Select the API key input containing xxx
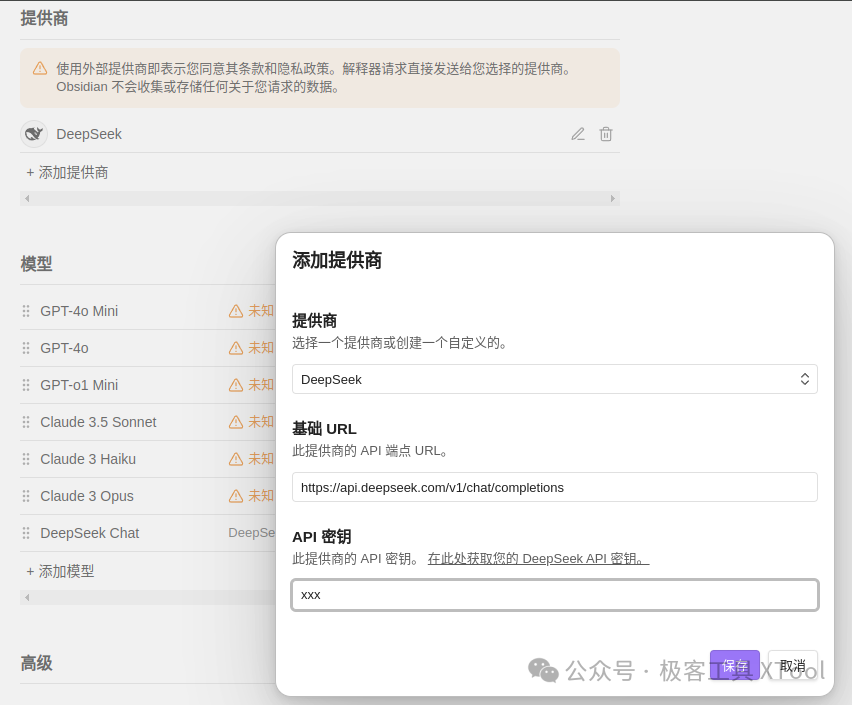The image size is (852, 705). click(554, 594)
